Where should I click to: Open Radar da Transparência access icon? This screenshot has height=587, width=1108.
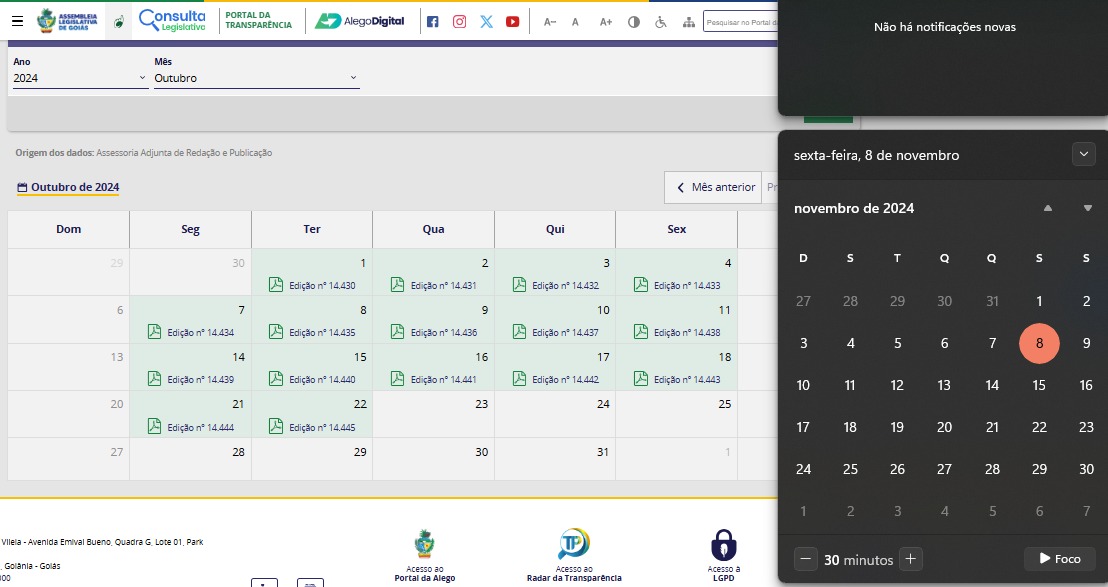(x=574, y=545)
